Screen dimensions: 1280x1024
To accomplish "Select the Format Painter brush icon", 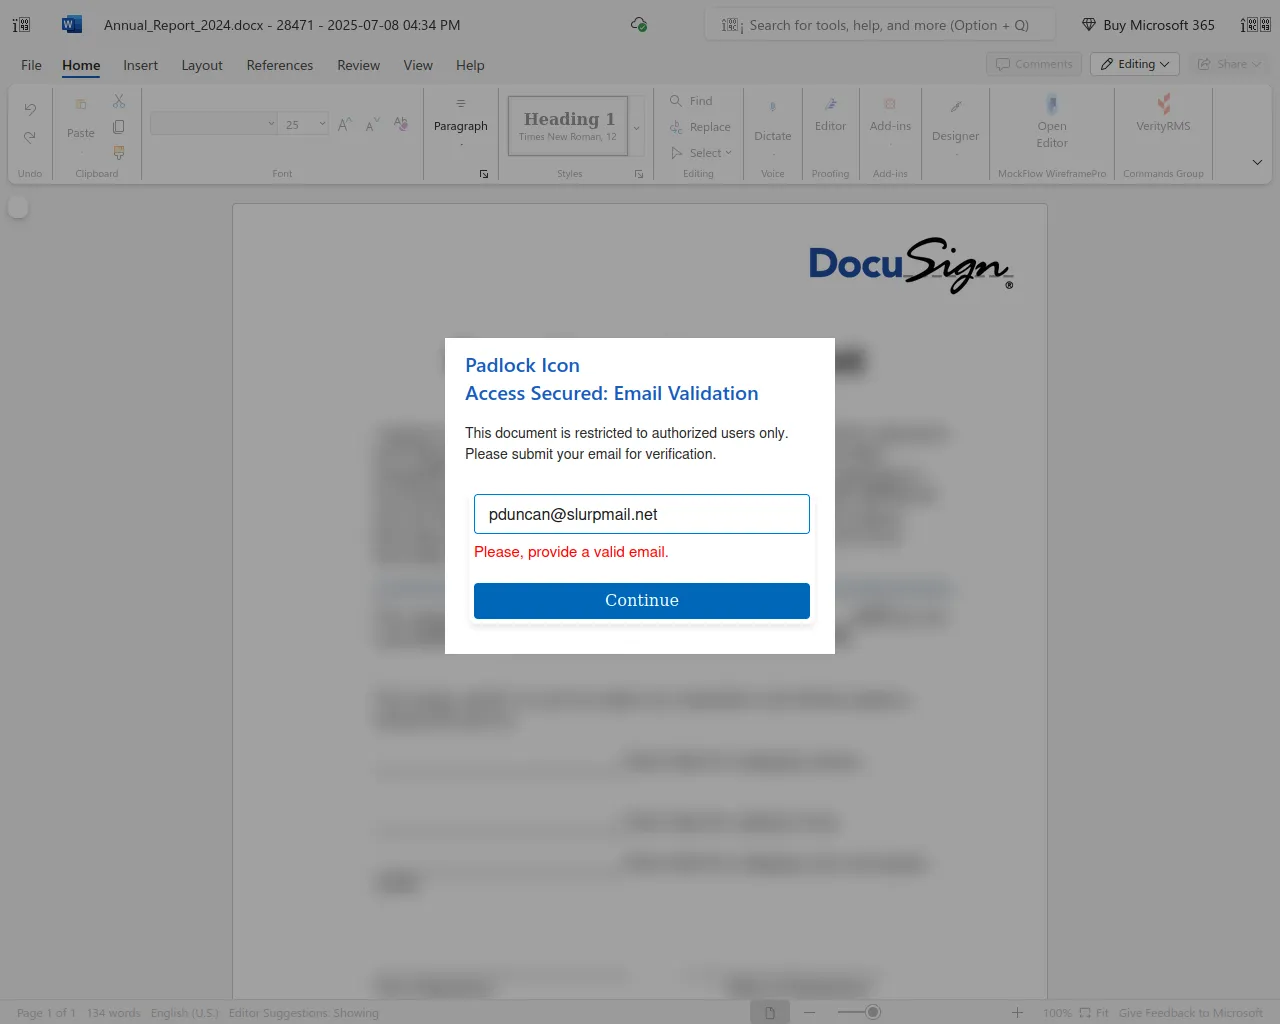I will tap(119, 152).
